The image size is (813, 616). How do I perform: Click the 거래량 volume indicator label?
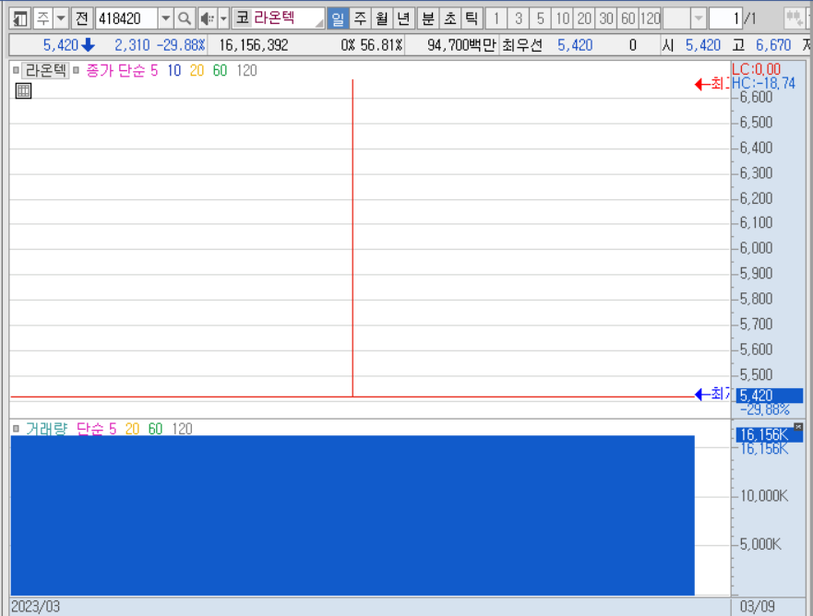(x=47, y=428)
